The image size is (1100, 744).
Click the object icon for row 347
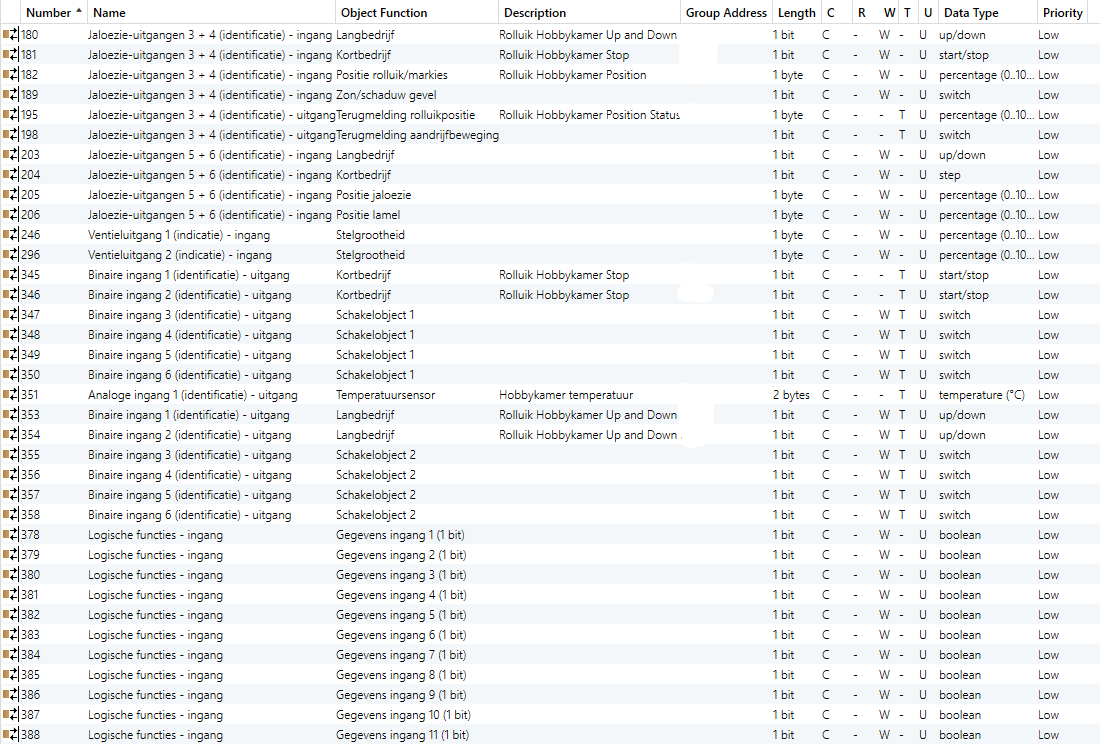click(11, 315)
